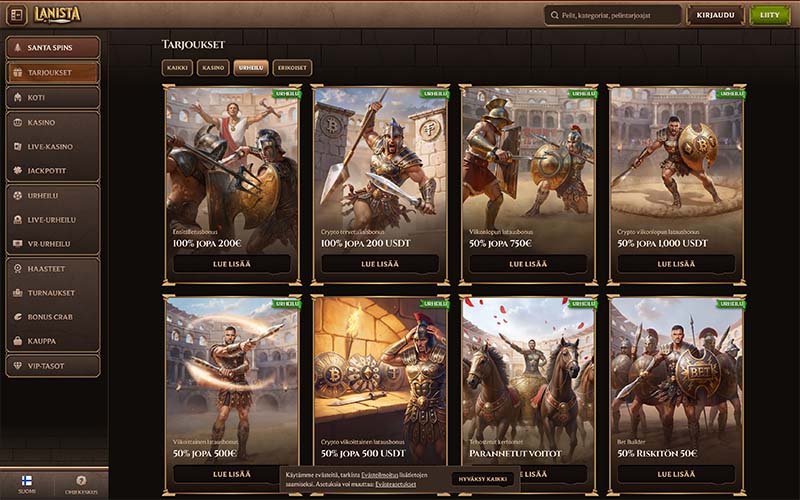Open Lue lisää for 100% jopa 200€
Screen dimensions: 800x500
point(232,264)
